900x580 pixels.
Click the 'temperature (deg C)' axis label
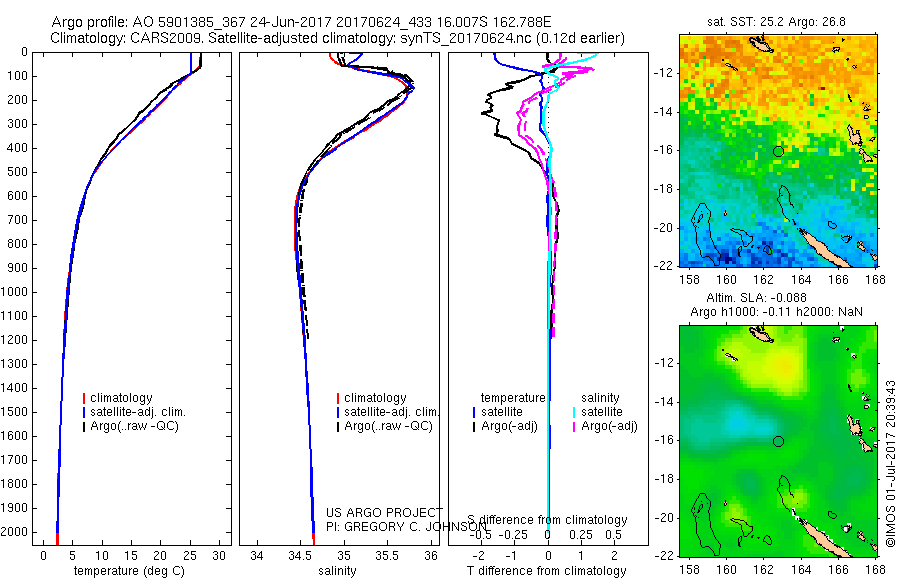tap(129, 571)
